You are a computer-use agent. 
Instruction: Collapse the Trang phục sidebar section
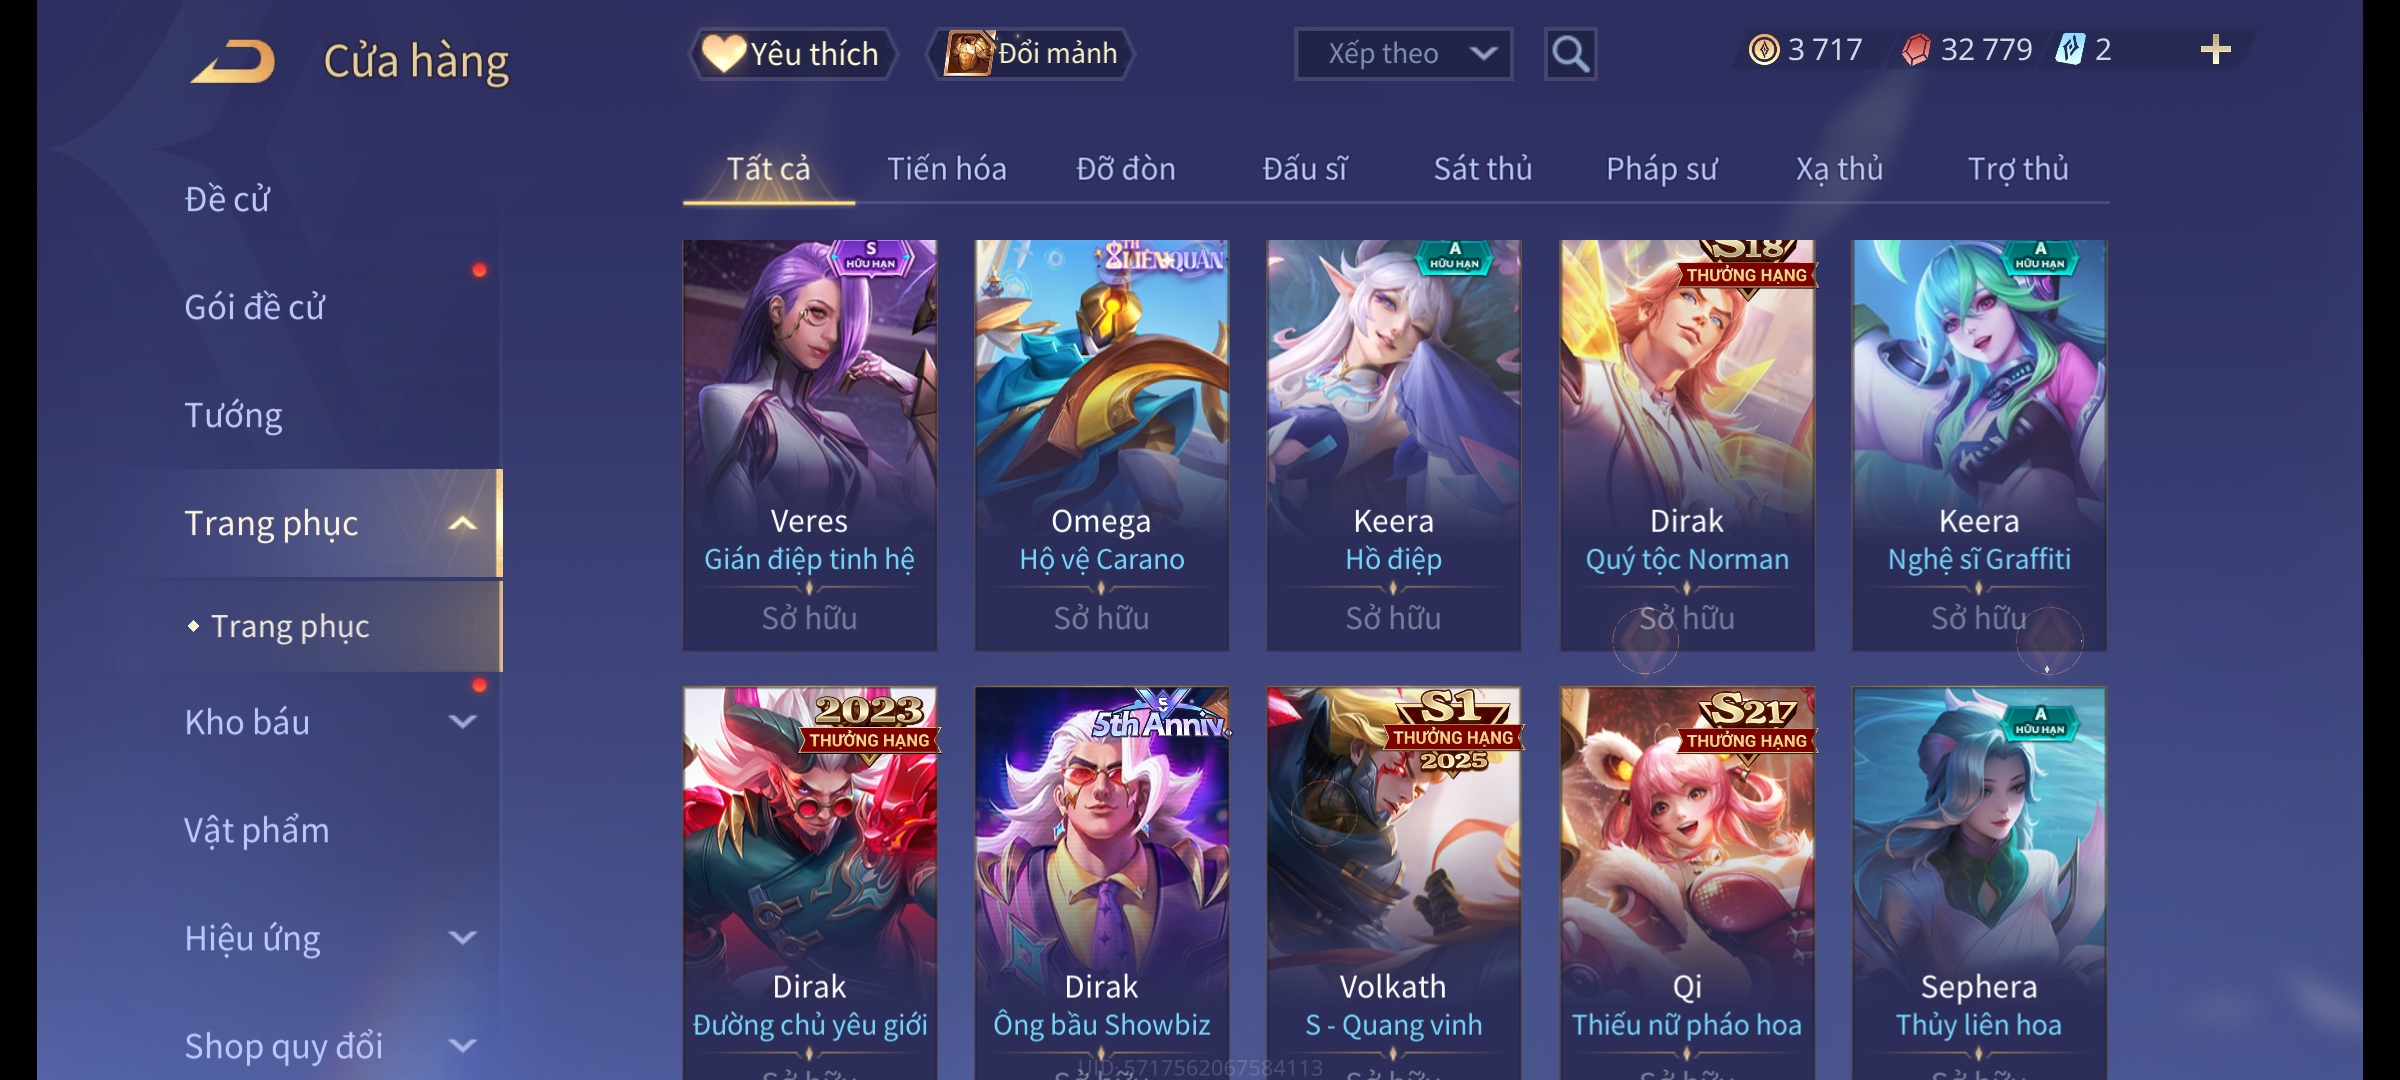(462, 523)
